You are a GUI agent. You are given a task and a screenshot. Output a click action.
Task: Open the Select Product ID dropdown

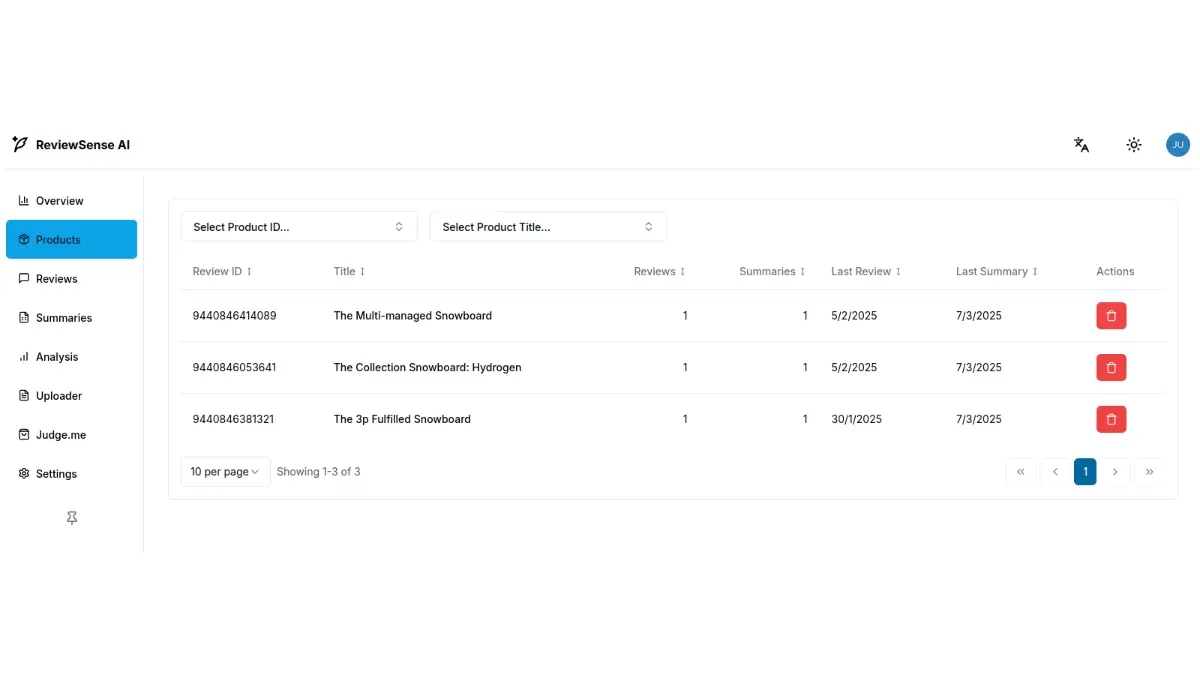(x=298, y=227)
